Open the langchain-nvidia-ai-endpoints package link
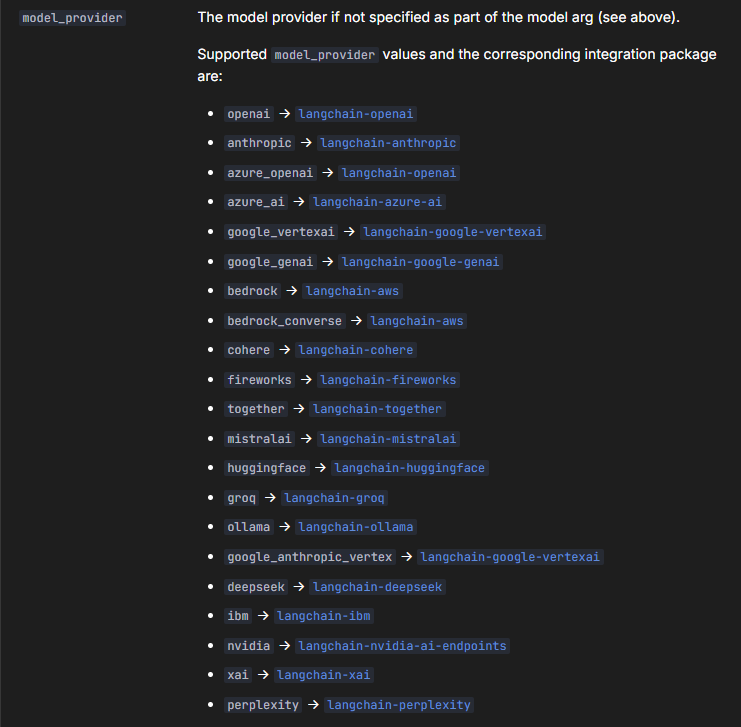The image size is (741, 727). coord(402,646)
